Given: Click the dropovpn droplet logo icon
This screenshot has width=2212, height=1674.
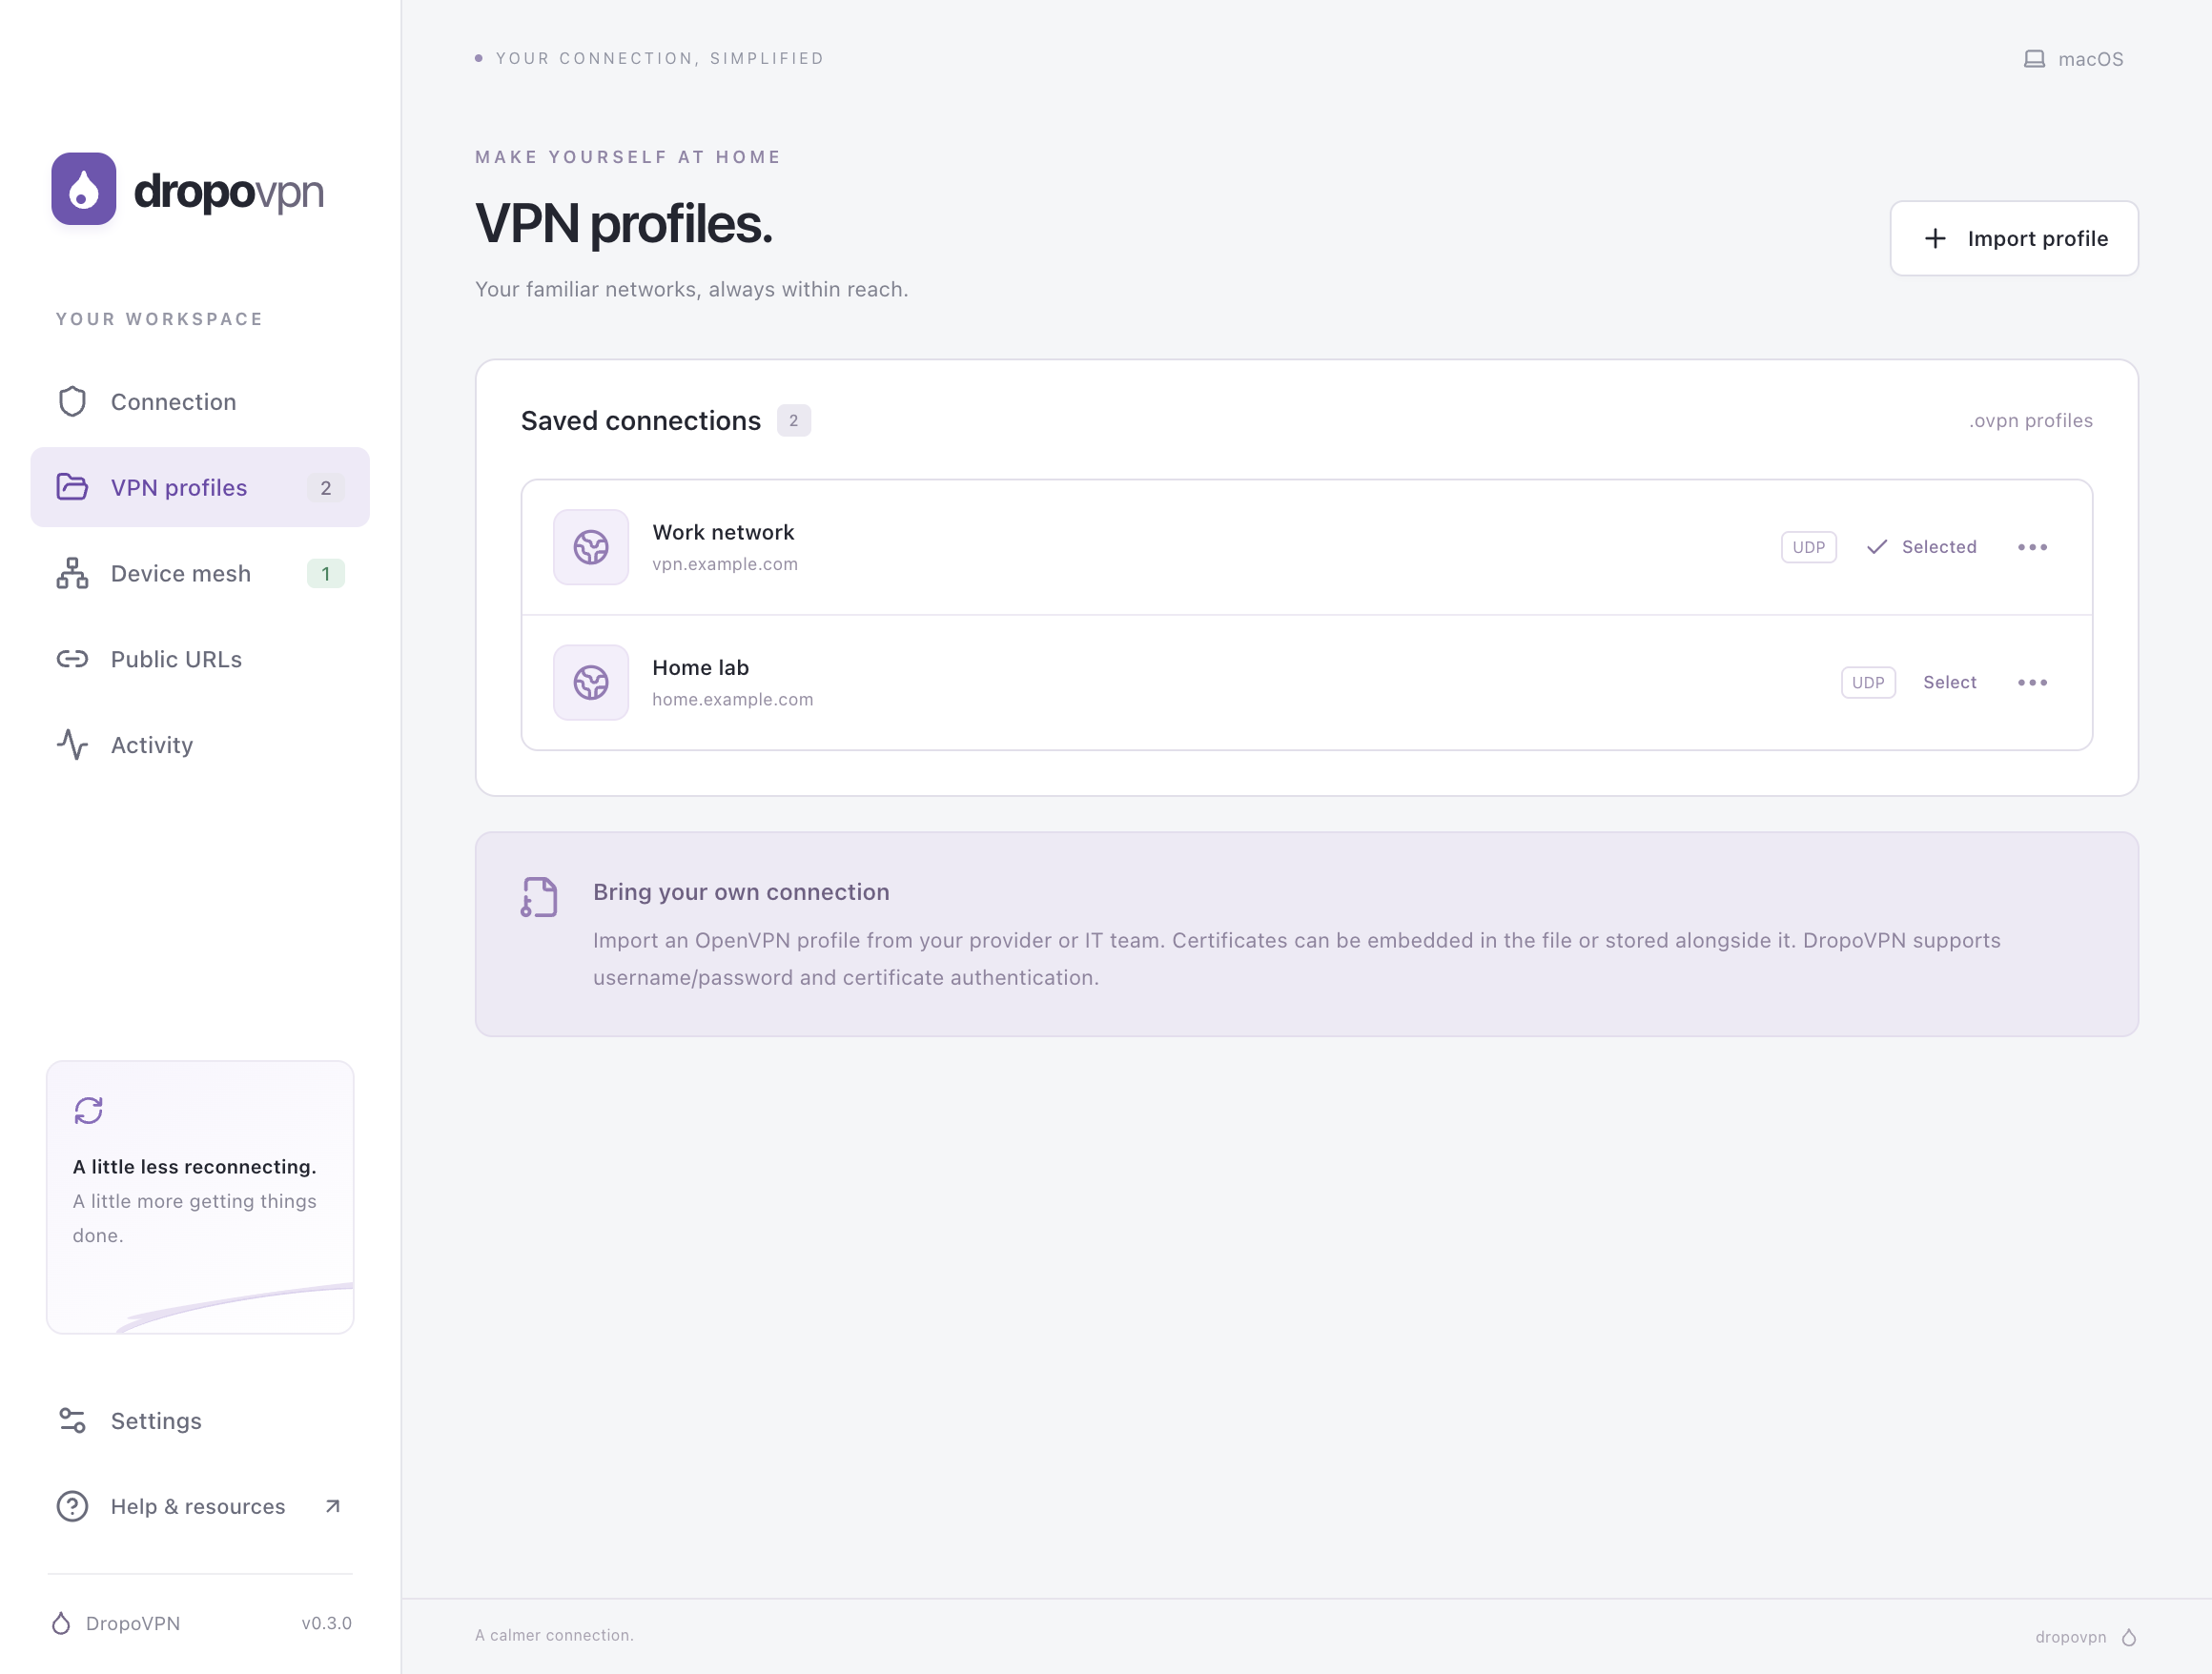Looking at the screenshot, I should click(84, 189).
